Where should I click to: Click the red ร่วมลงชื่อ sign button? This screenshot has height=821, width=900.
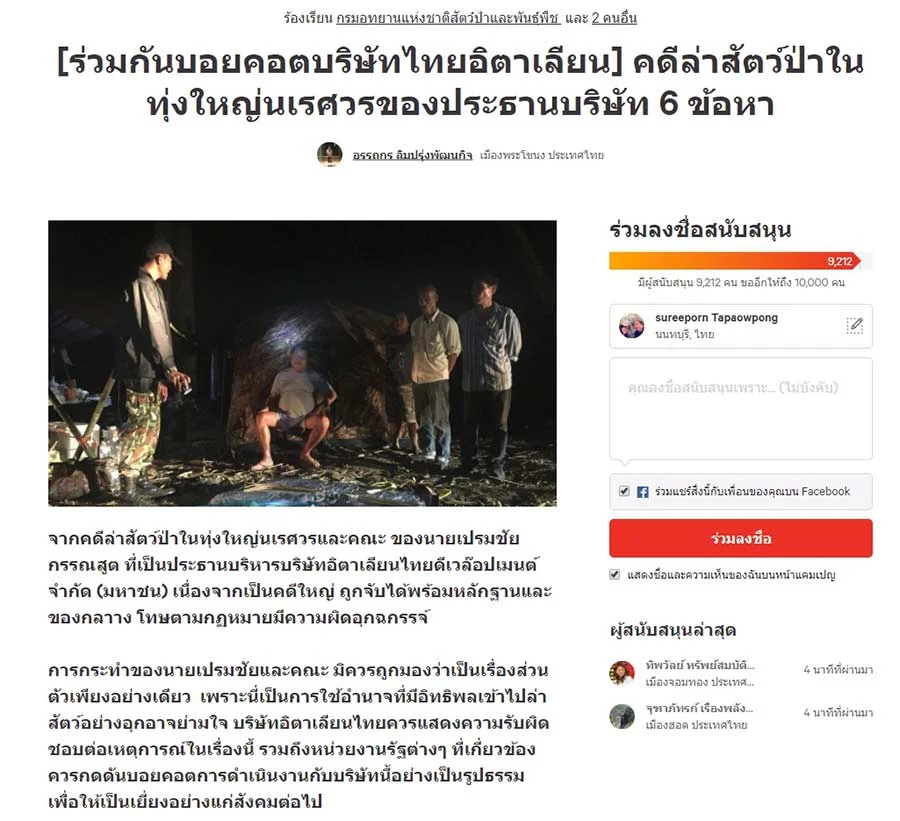coord(740,538)
